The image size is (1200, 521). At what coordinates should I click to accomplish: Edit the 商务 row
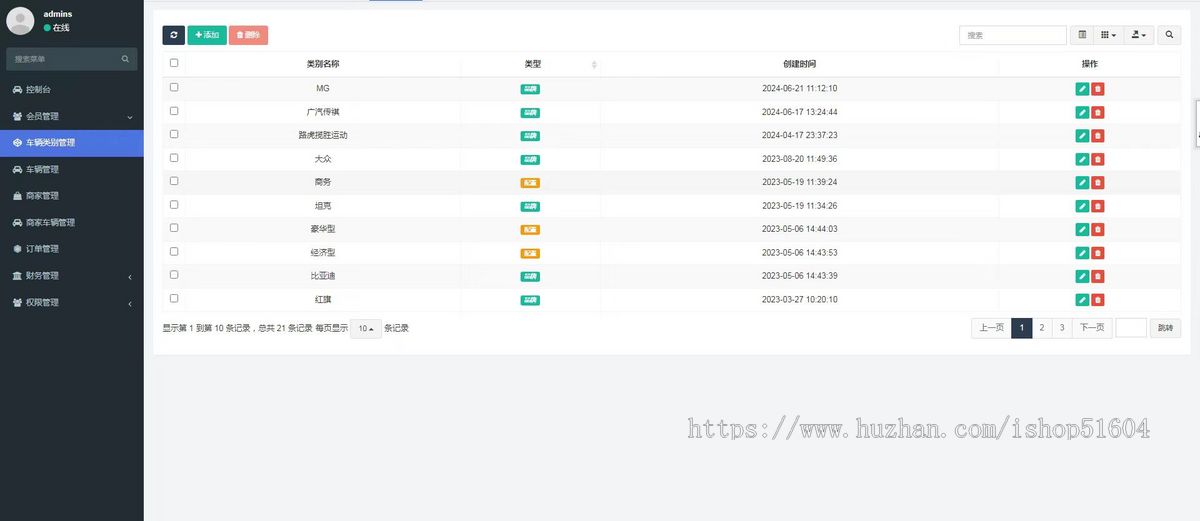[x=1082, y=183]
